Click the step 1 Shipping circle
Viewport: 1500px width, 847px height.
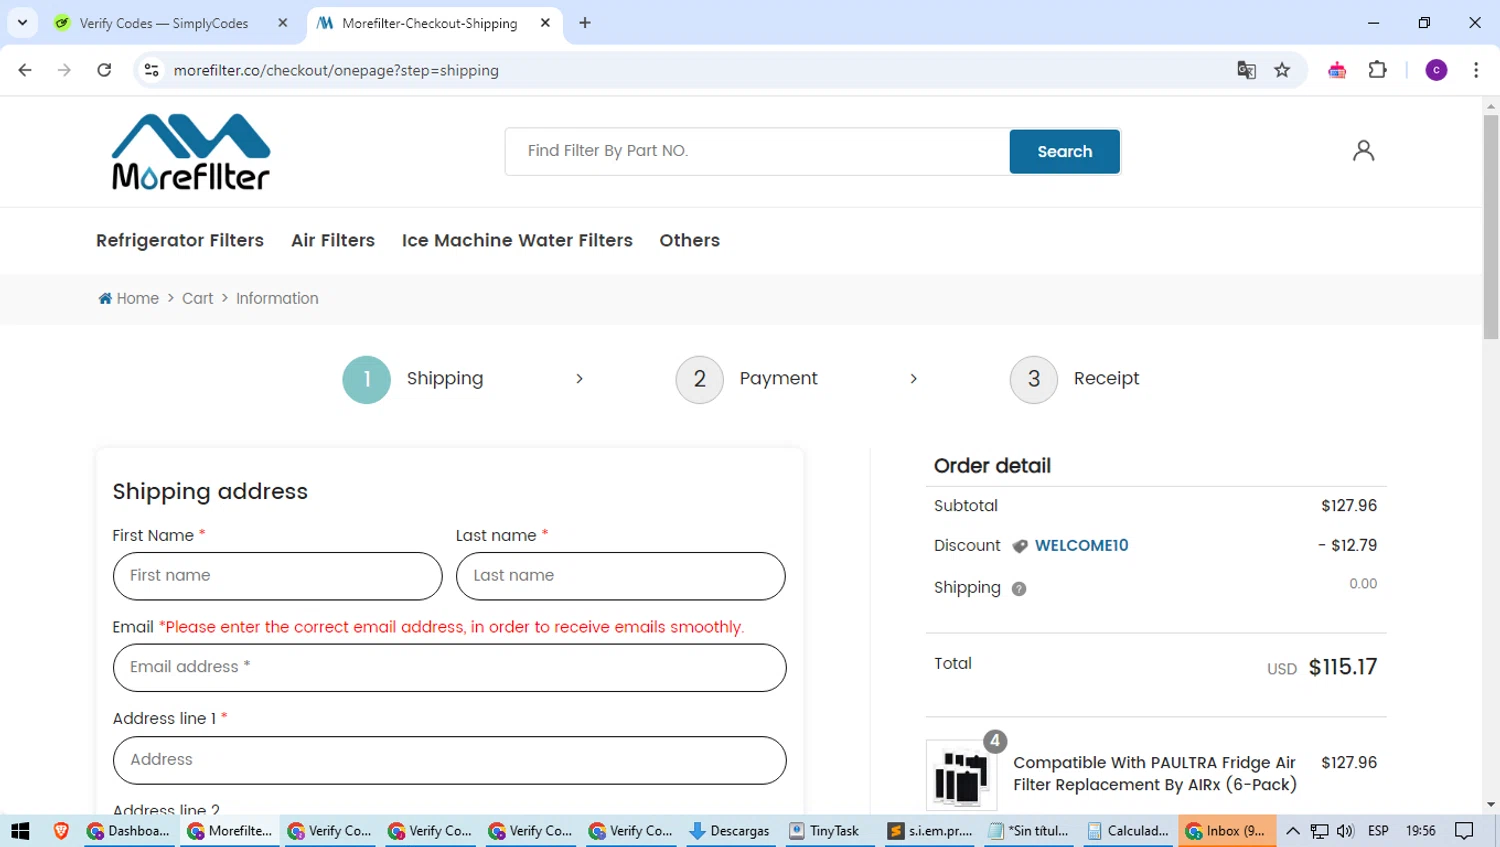(x=366, y=379)
